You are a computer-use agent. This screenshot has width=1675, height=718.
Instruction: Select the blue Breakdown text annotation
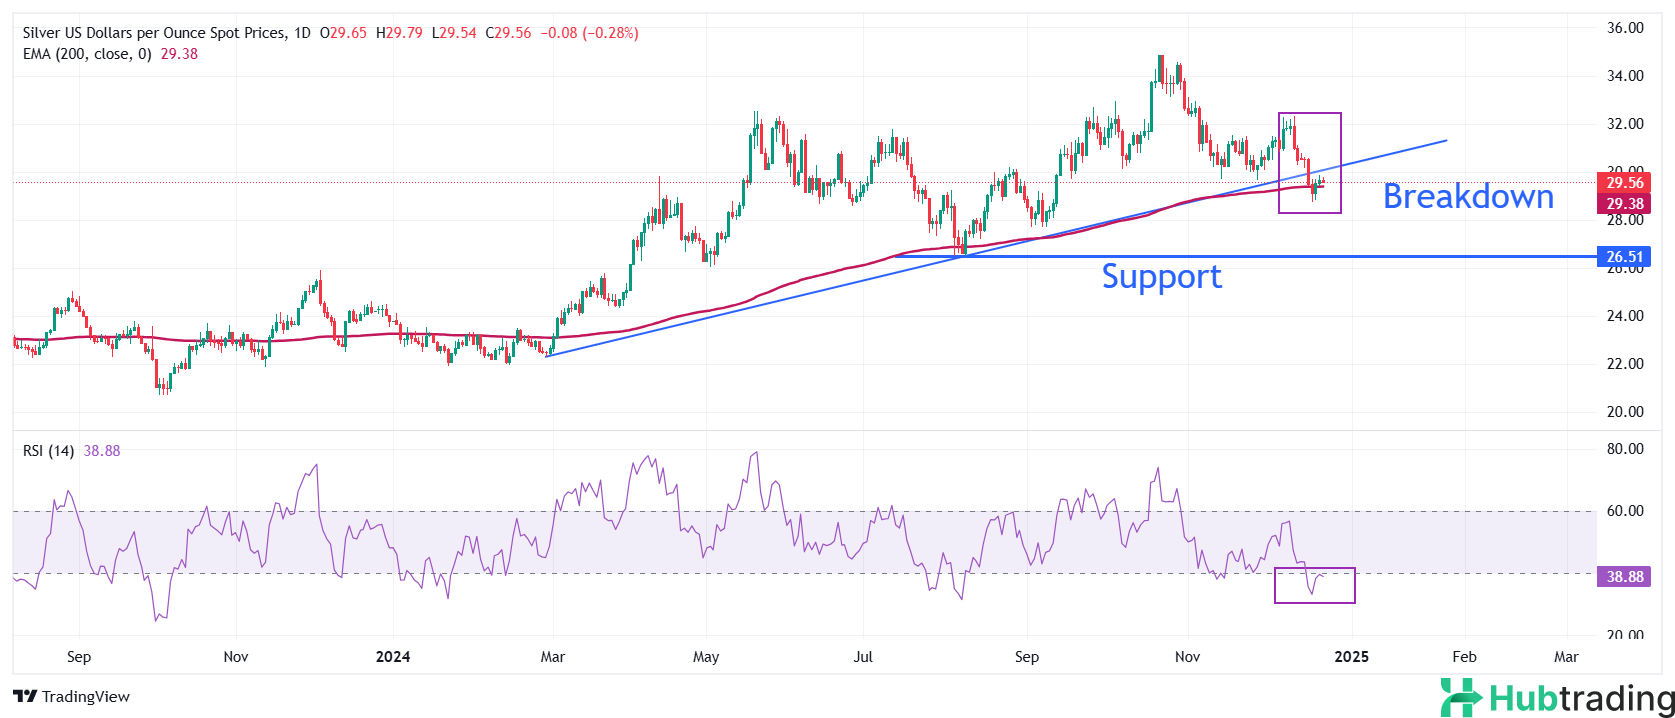[x=1467, y=197]
